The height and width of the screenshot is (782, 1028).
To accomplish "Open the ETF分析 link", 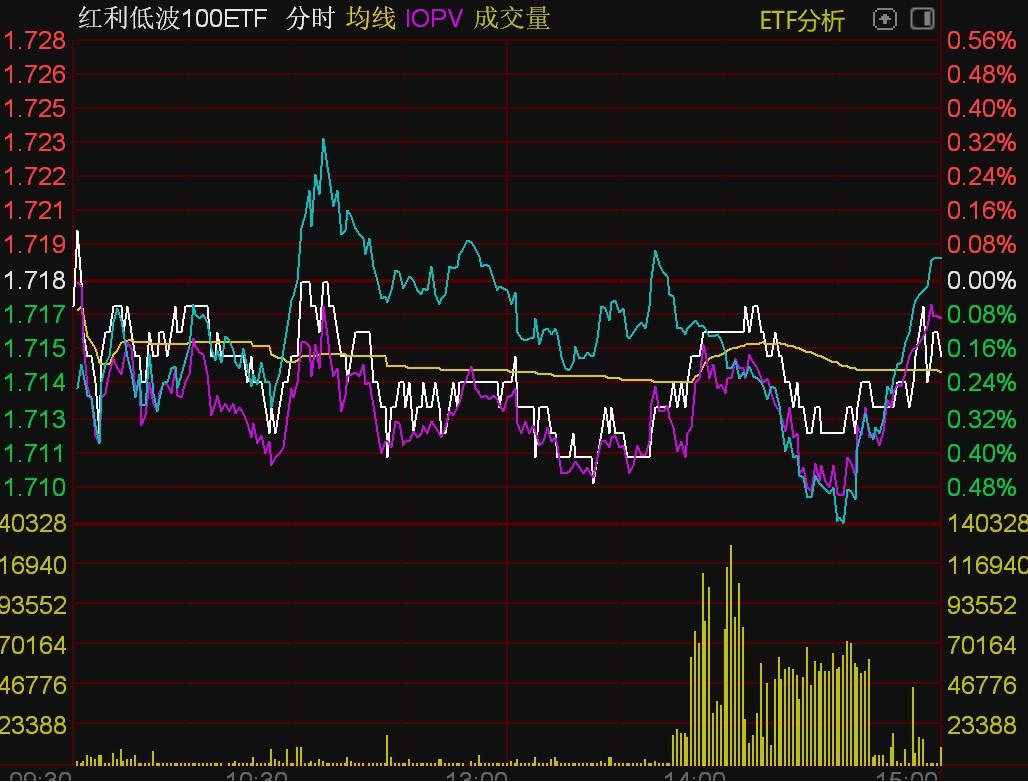I will click(x=801, y=20).
